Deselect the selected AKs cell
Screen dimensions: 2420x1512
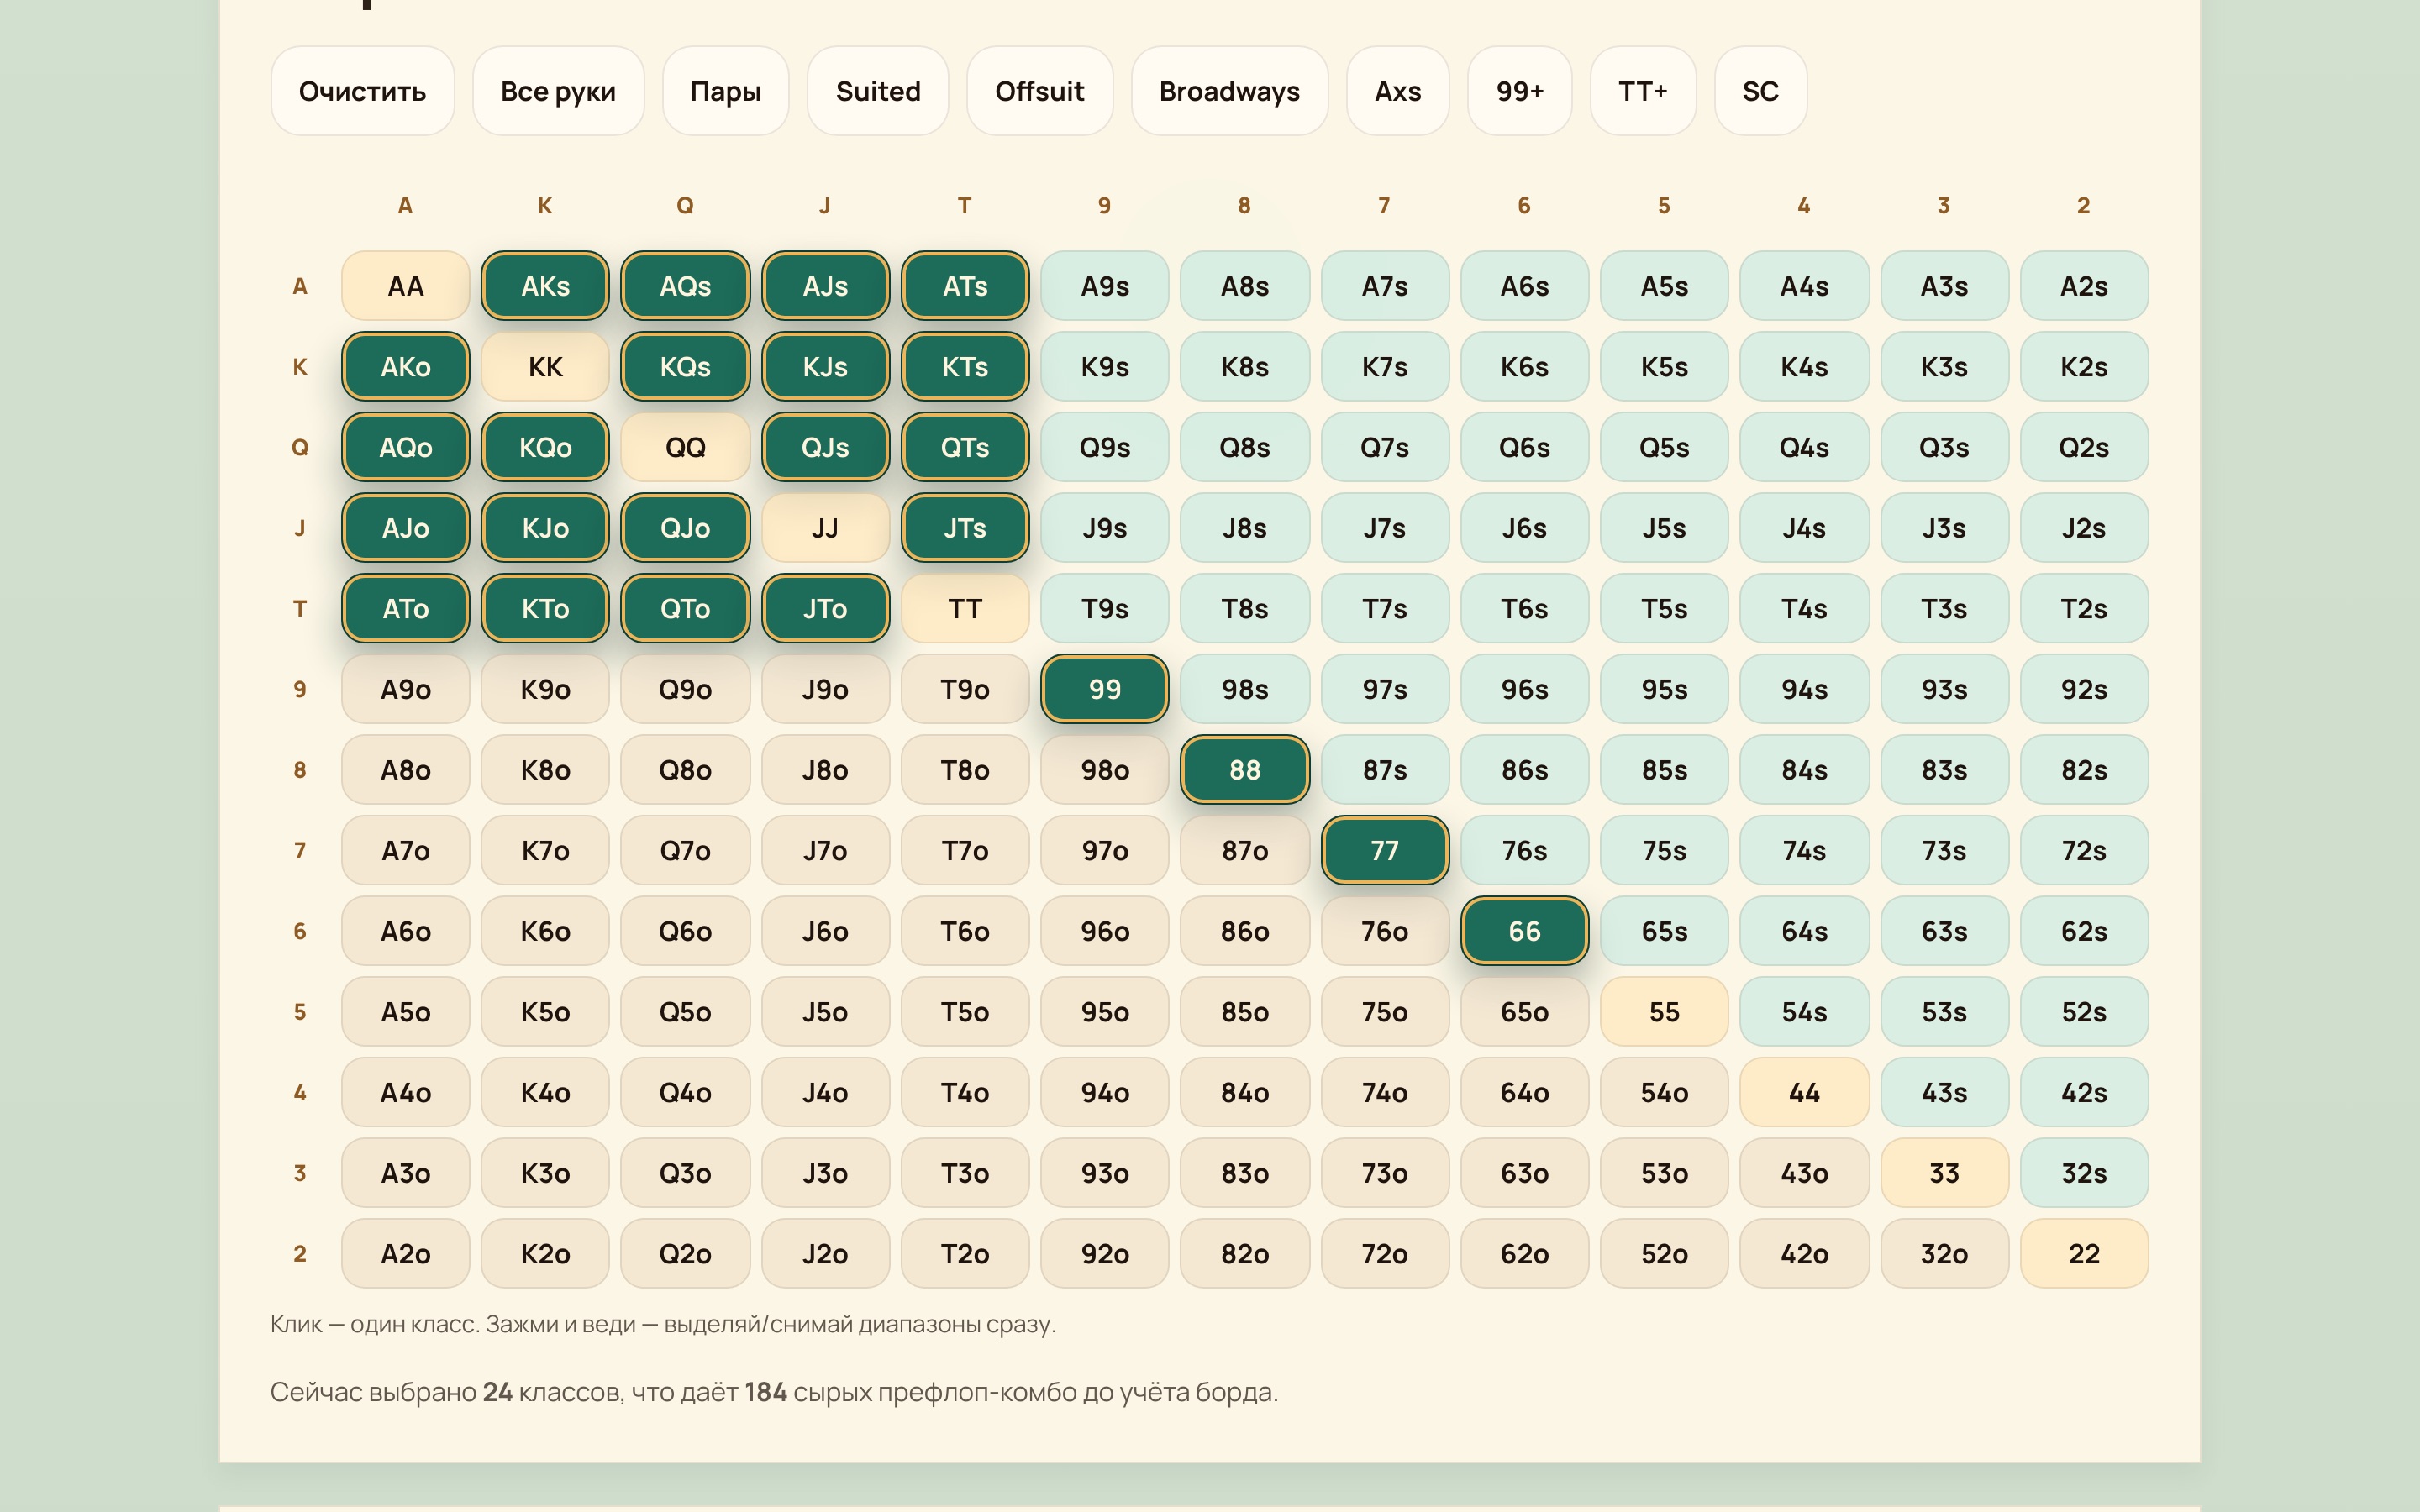tap(545, 286)
